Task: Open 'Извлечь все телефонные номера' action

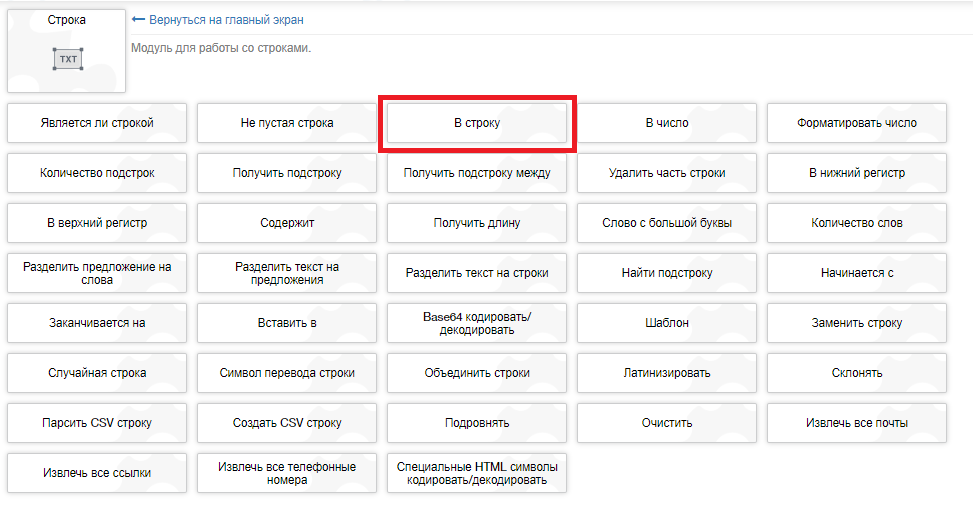Action: pos(287,473)
